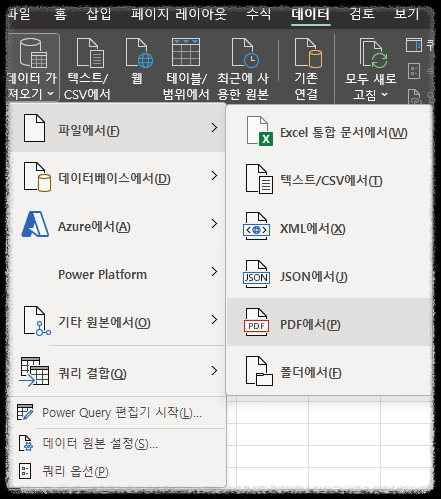The width and height of the screenshot is (441, 499).
Task: Click the data source settings gear-file icon
Action: click(x=26, y=443)
